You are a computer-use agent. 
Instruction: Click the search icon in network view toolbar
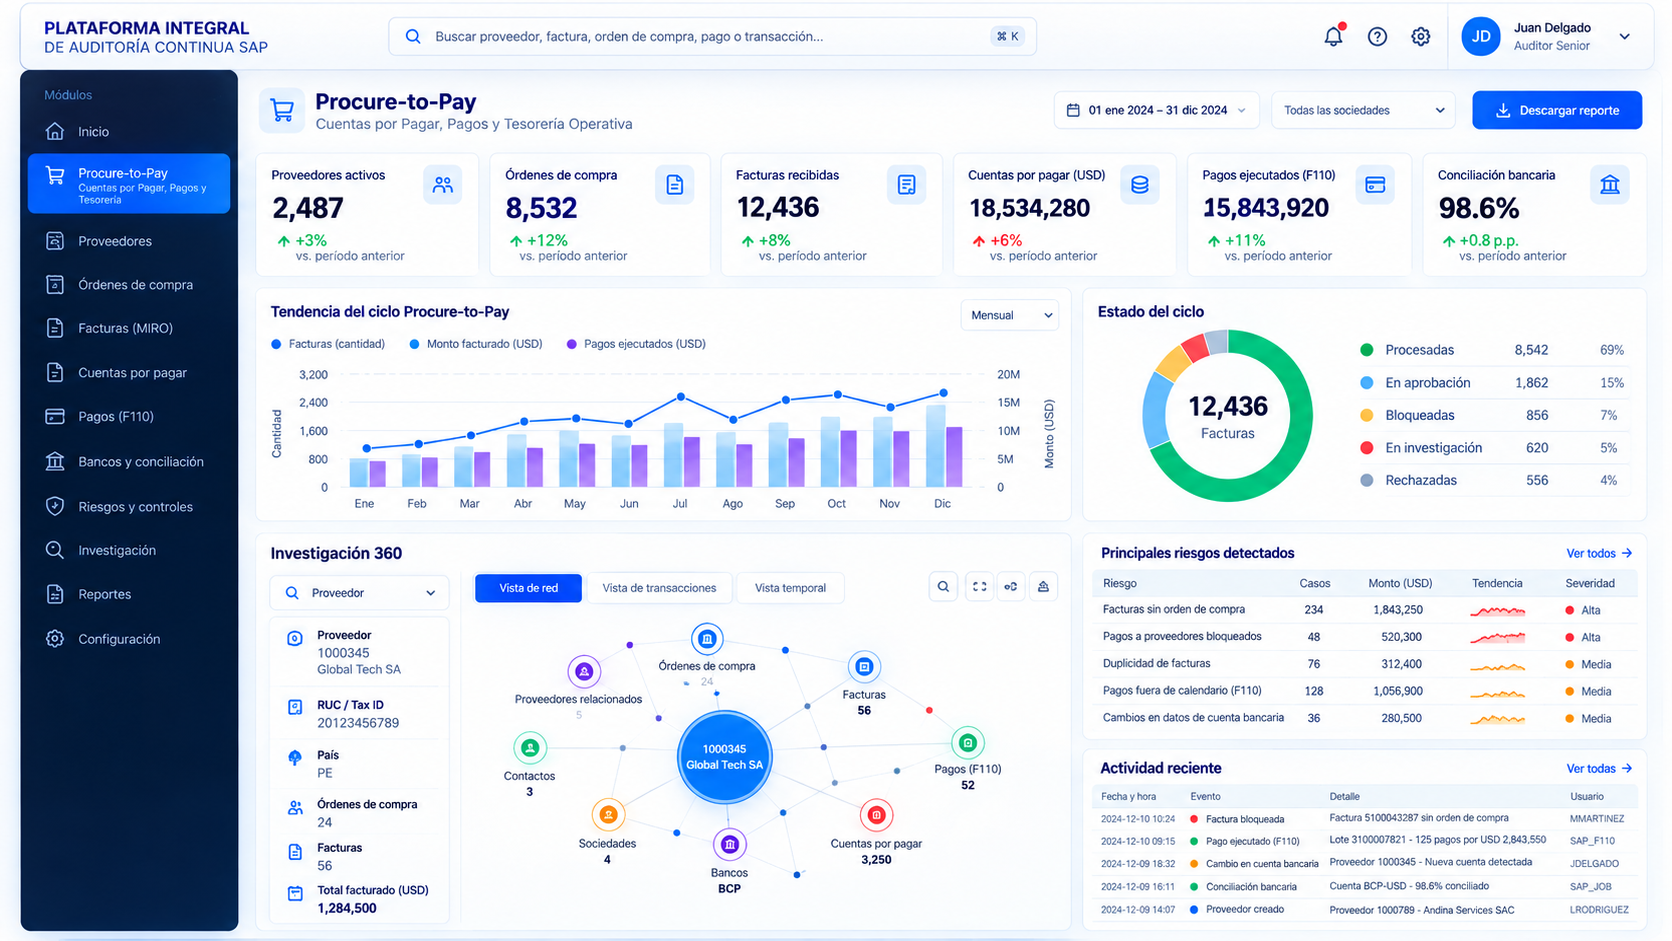pyautogui.click(x=943, y=587)
